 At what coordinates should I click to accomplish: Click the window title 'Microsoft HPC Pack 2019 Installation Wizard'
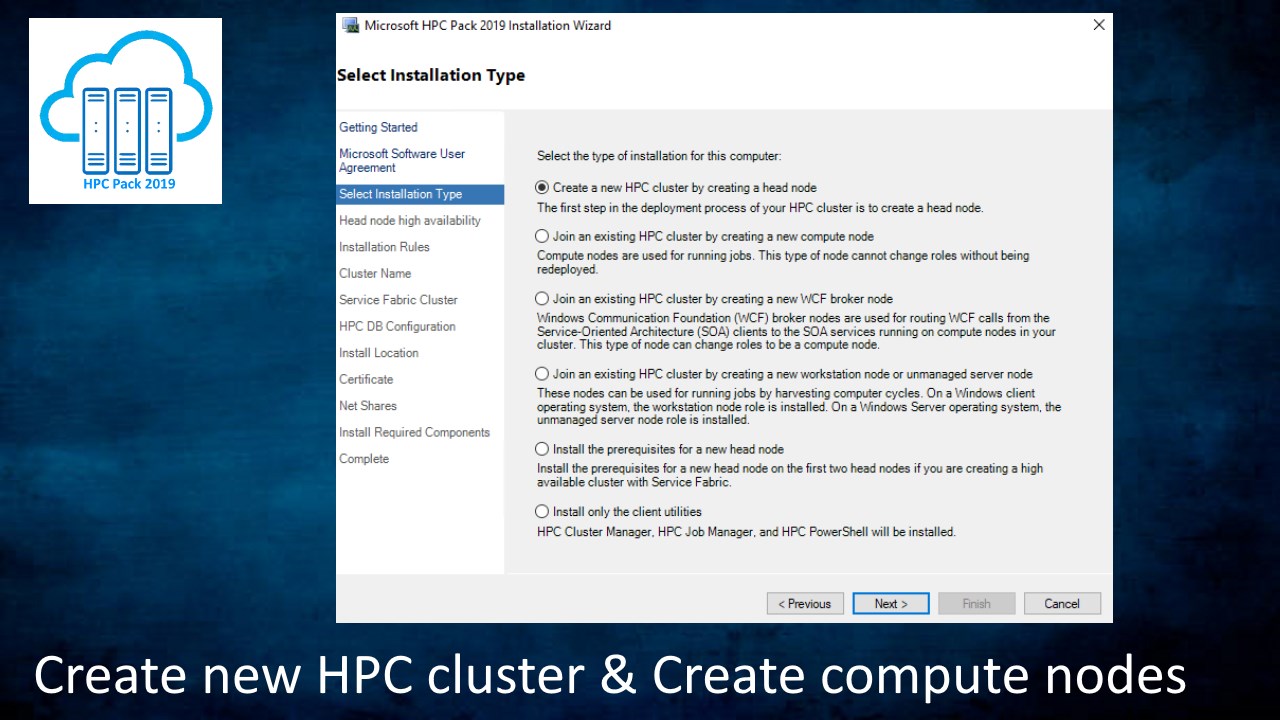pos(488,26)
